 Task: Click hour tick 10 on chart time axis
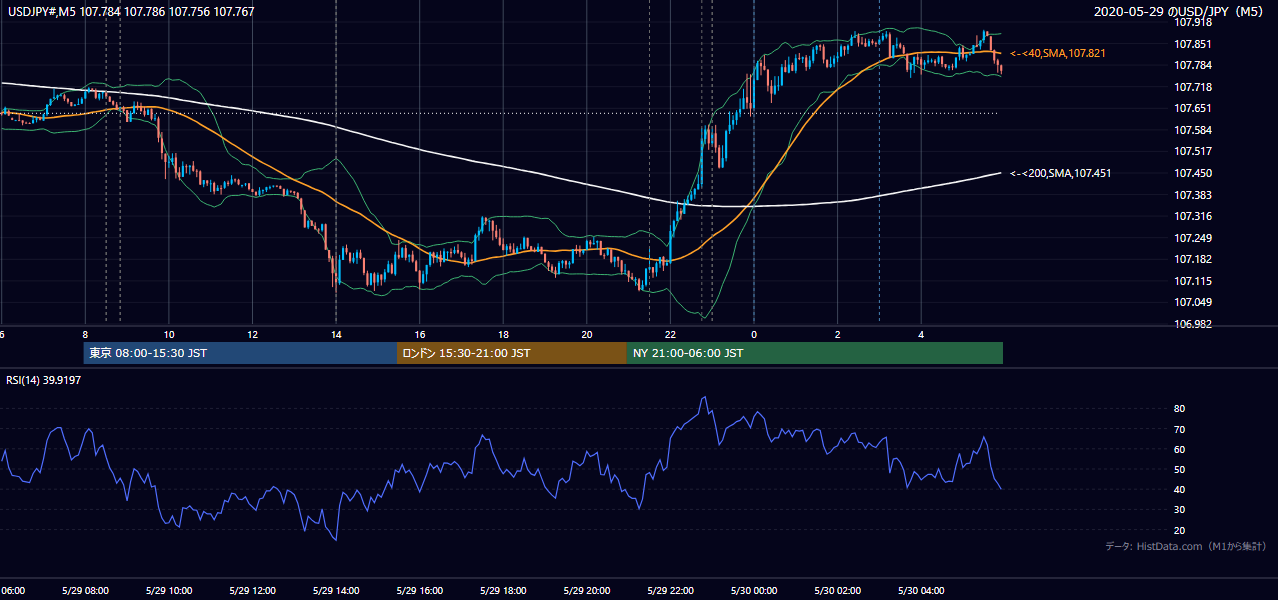pos(169,335)
